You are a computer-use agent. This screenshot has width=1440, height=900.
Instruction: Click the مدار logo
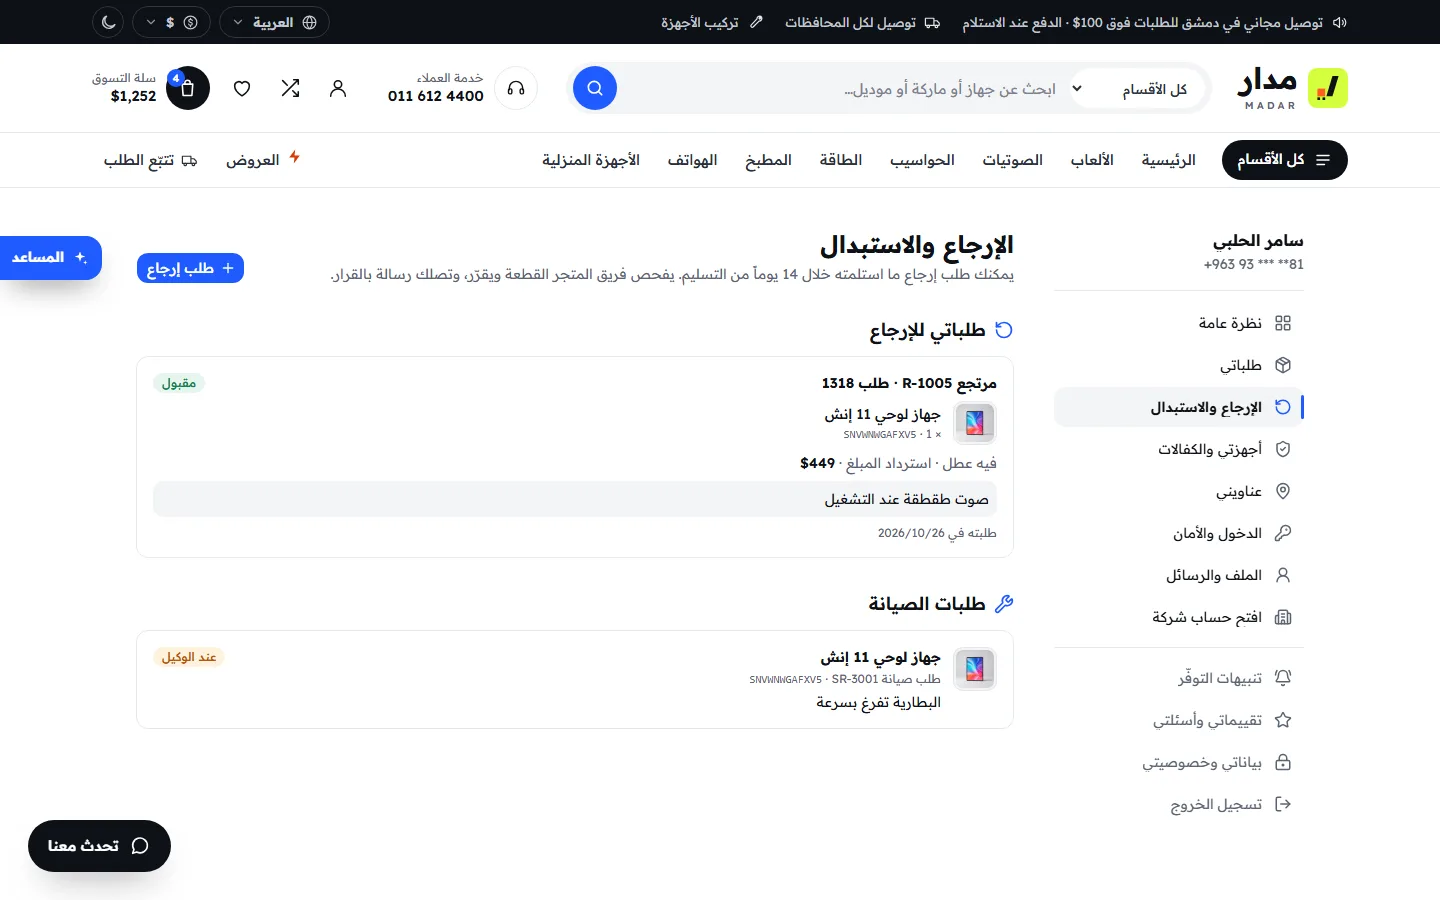(x=1292, y=88)
